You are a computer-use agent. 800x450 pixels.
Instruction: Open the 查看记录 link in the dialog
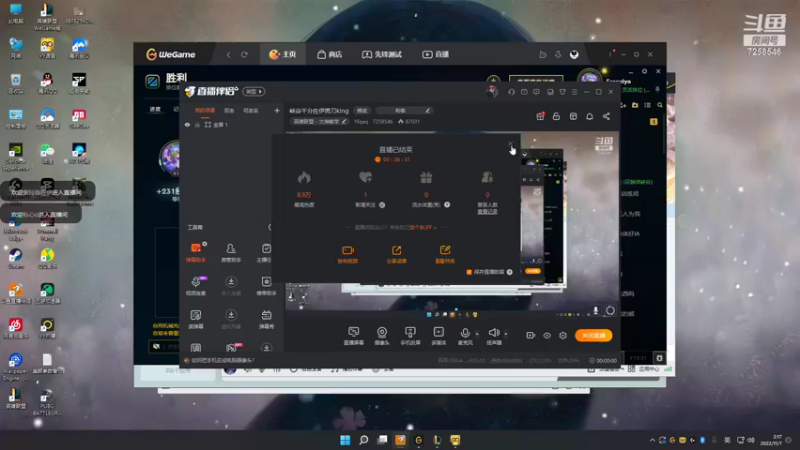[x=487, y=211]
